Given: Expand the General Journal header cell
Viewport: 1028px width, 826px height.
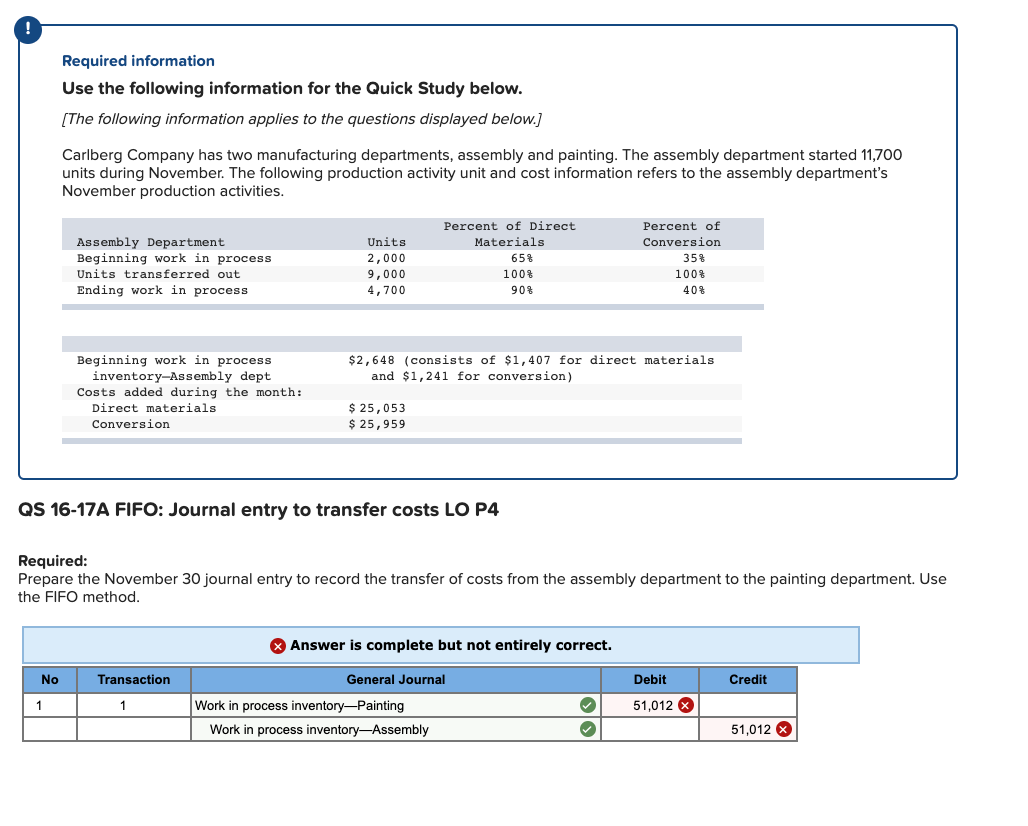Looking at the screenshot, I should click(x=395, y=680).
